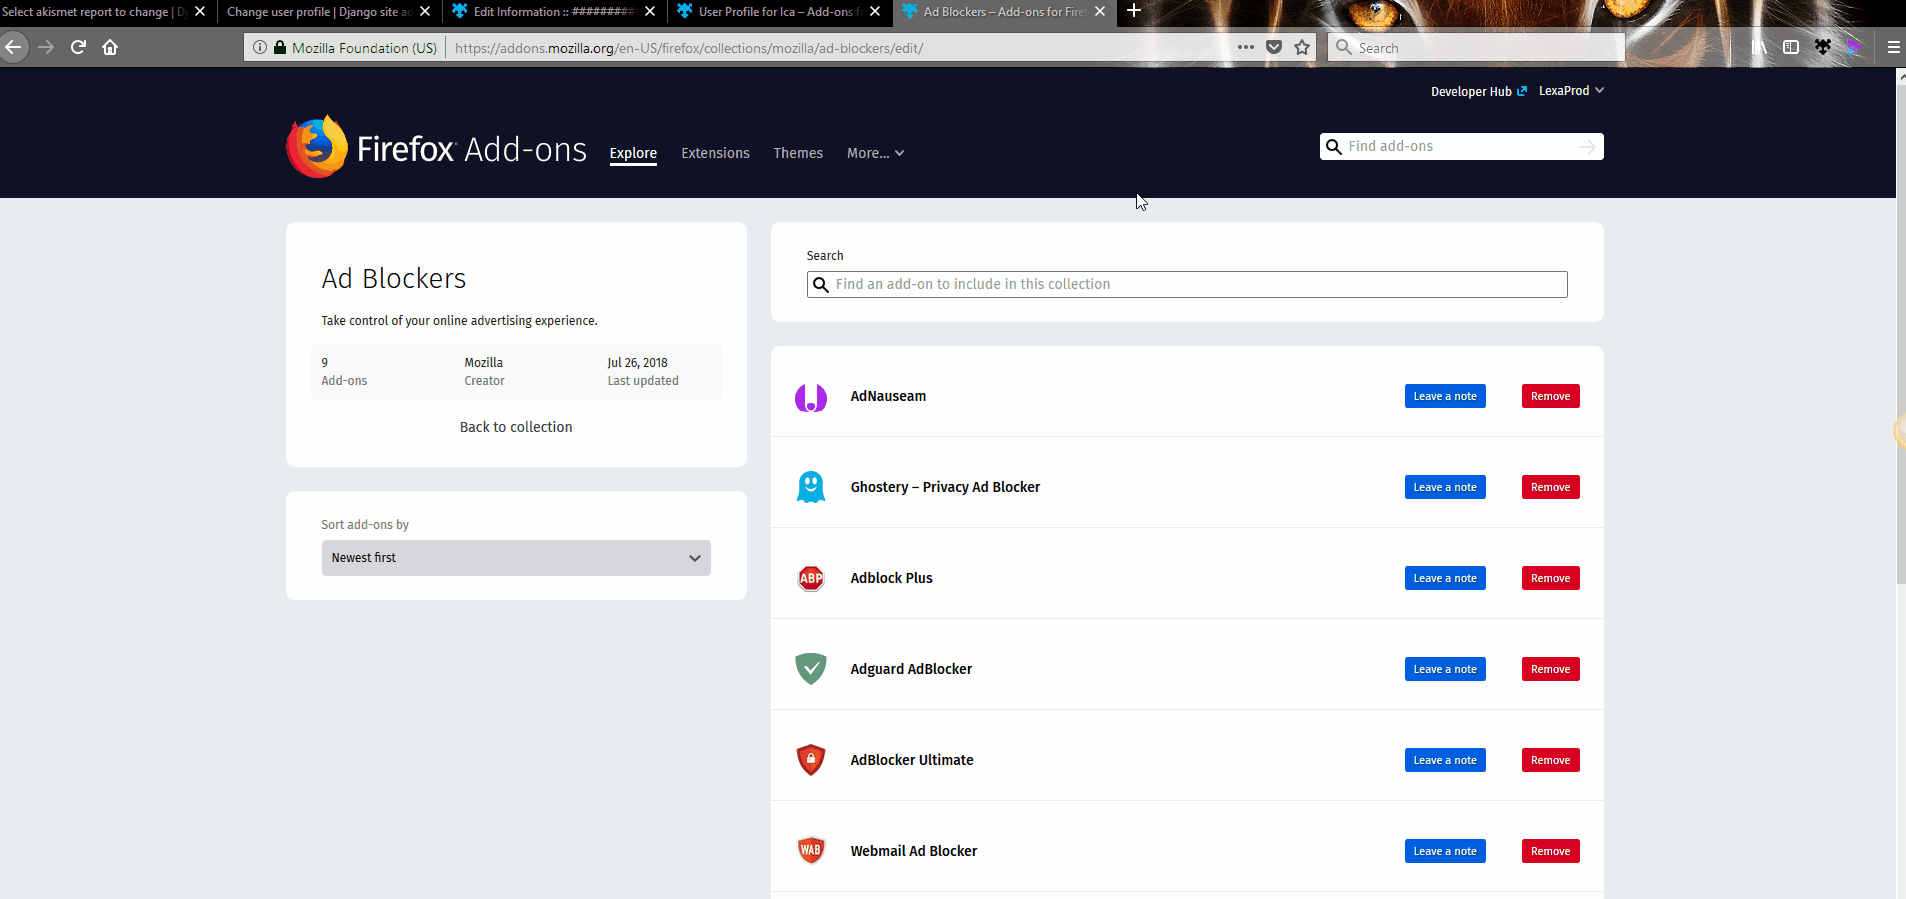
Task: Expand the More... navigation menu
Action: pos(875,153)
